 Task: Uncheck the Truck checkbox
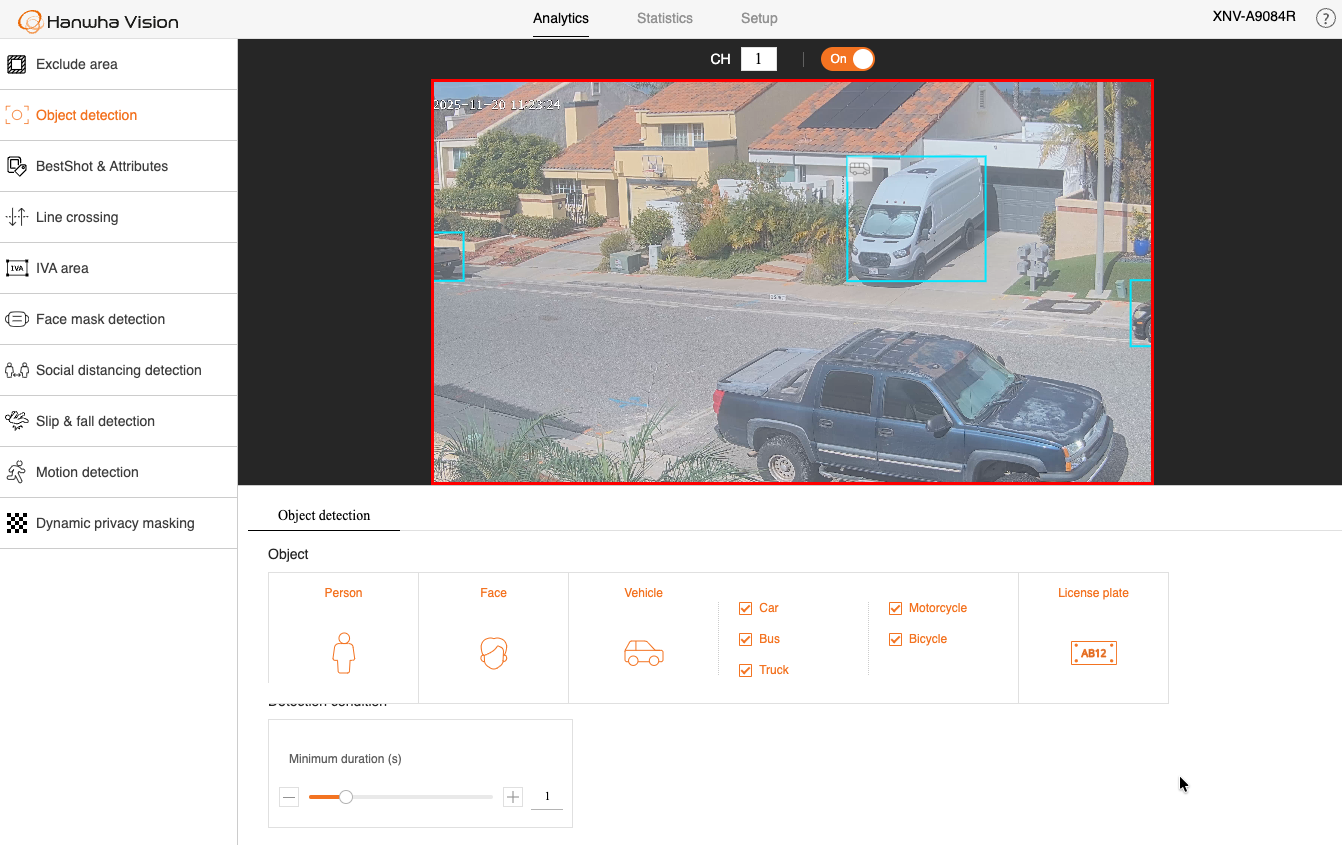coord(745,670)
